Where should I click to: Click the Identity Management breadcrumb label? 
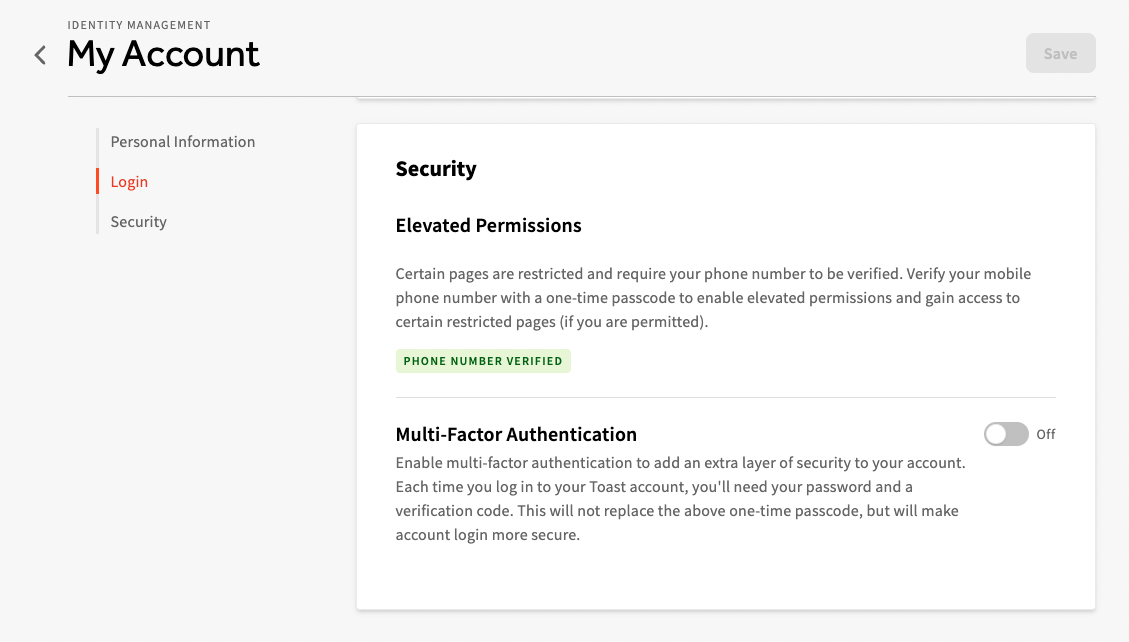pyautogui.click(x=138, y=24)
